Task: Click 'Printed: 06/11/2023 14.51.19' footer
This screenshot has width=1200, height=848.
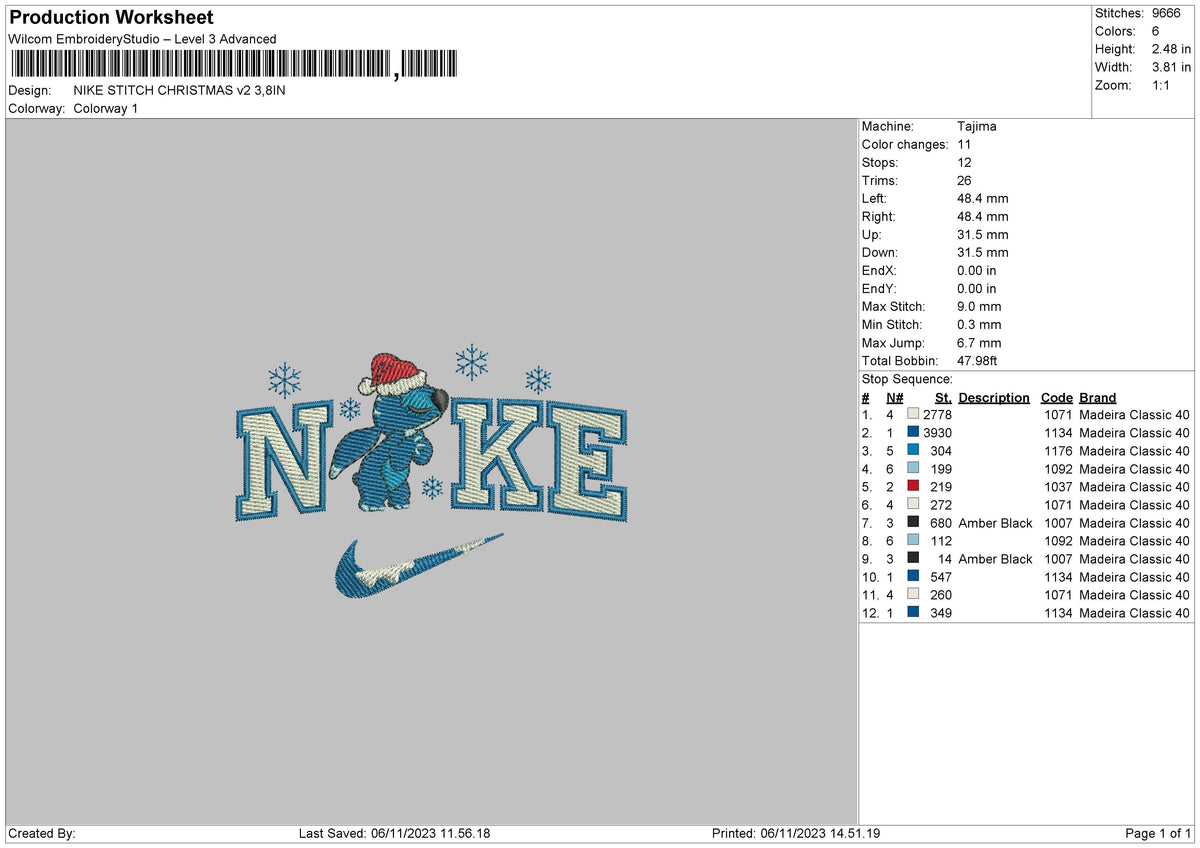Action: click(796, 834)
